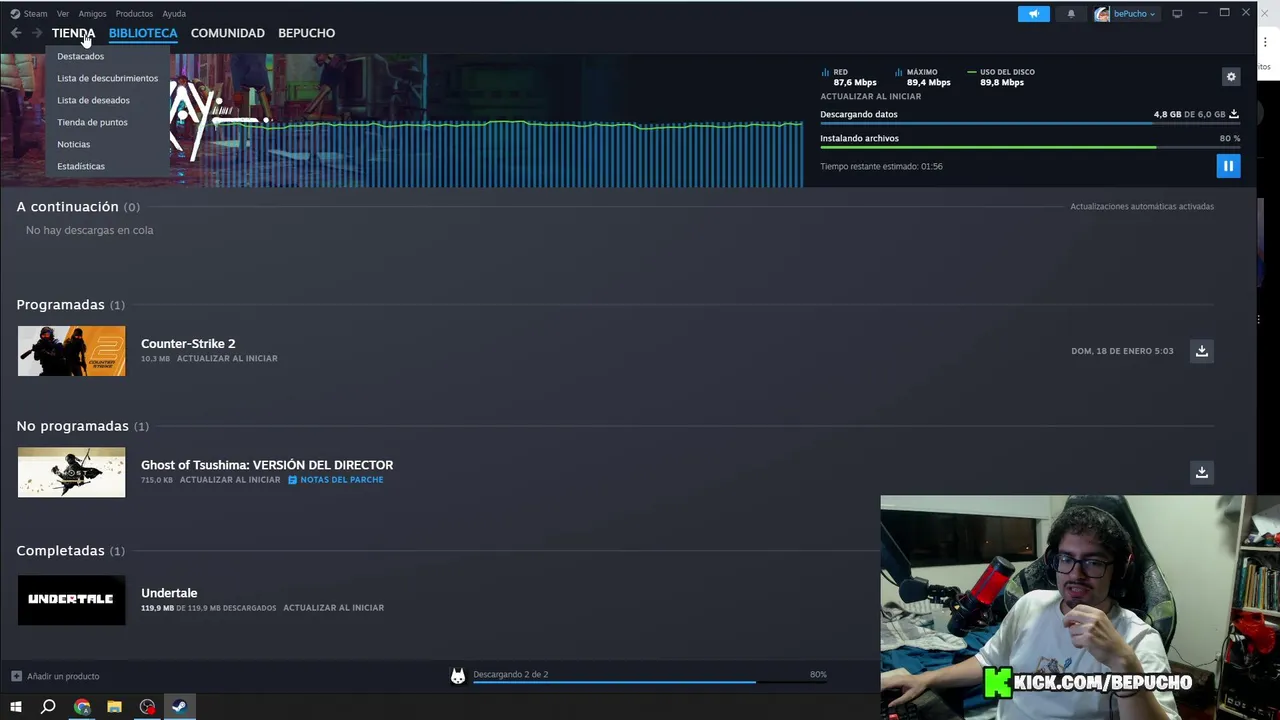
Task: Click Ghost of Tsushima title text
Action: click(267, 465)
